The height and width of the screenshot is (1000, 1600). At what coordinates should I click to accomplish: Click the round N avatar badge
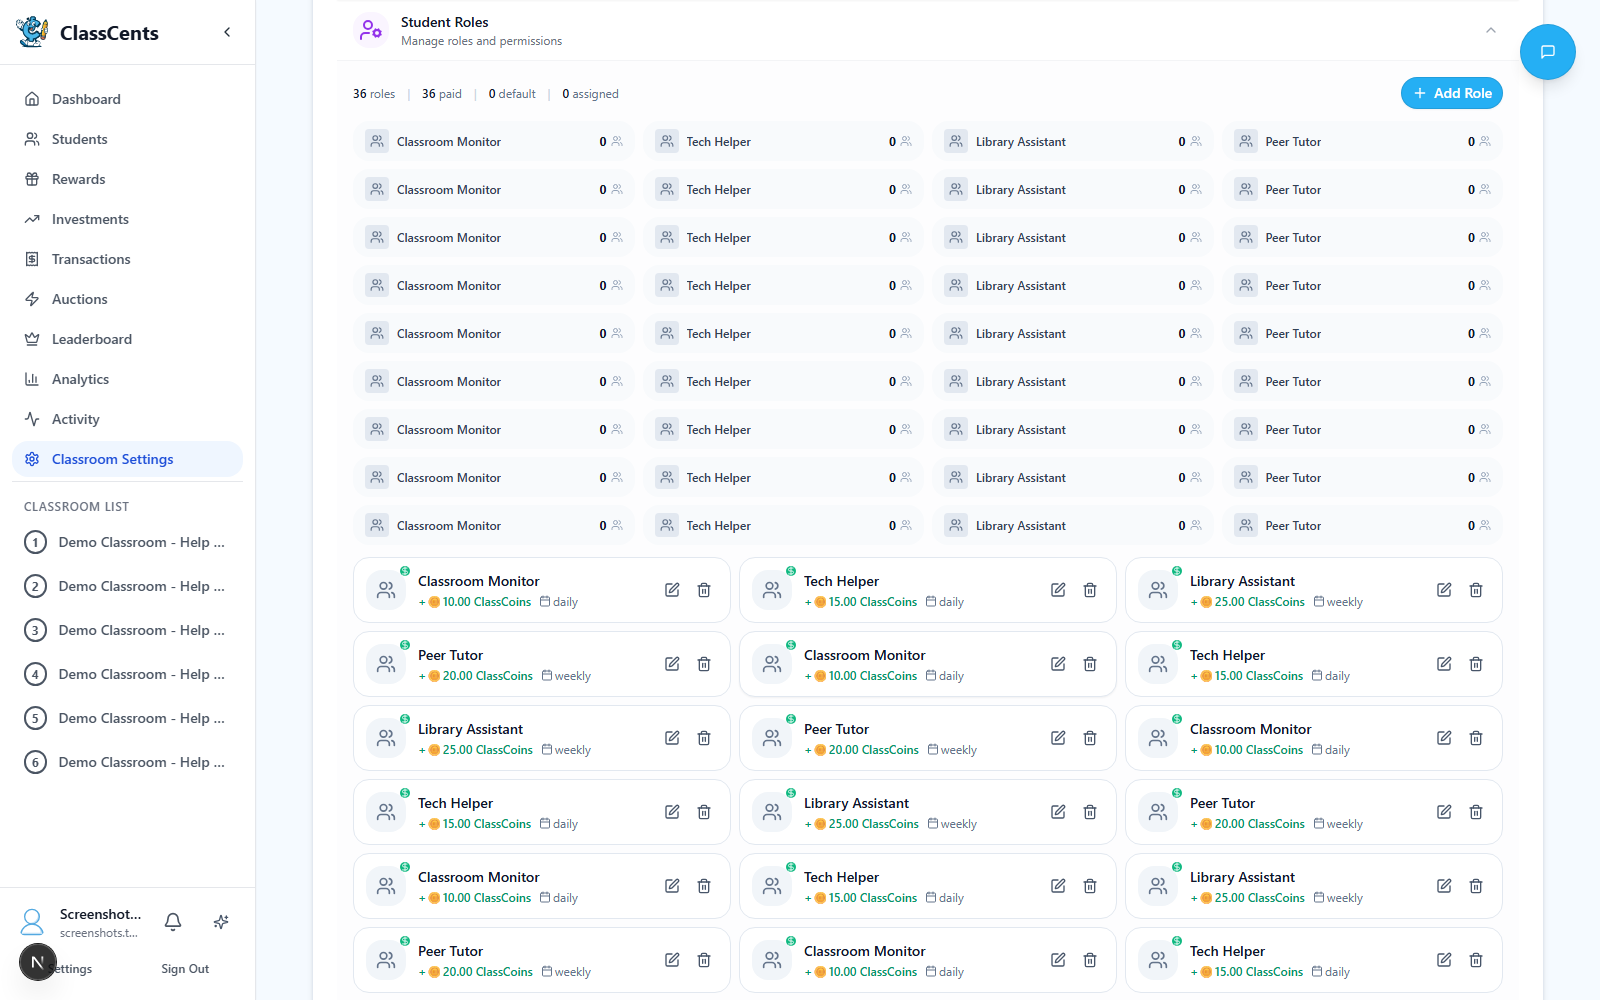pyautogui.click(x=38, y=963)
